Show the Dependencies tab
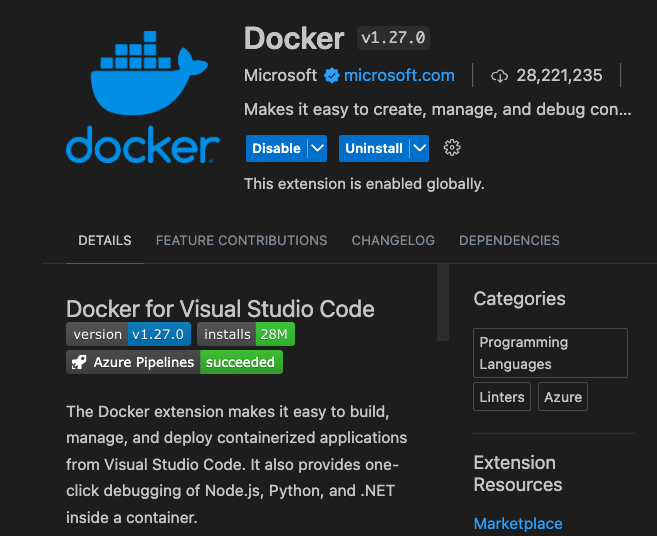This screenshot has width=657, height=536. point(509,241)
